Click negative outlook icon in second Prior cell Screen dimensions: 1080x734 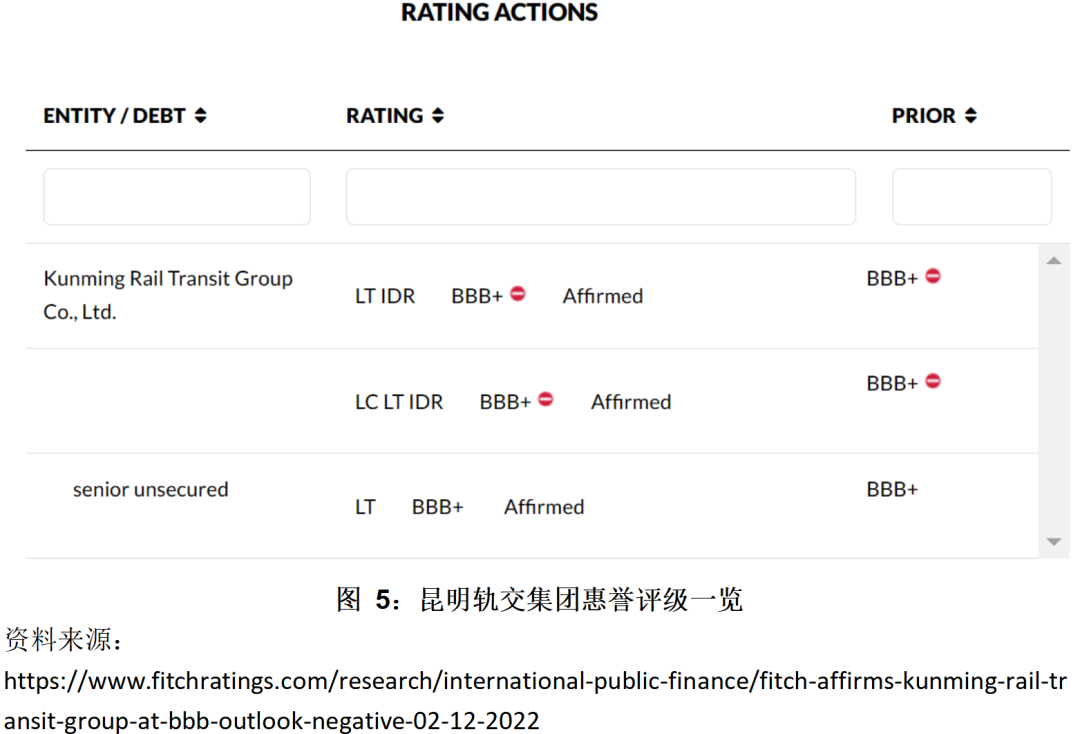coord(933,381)
